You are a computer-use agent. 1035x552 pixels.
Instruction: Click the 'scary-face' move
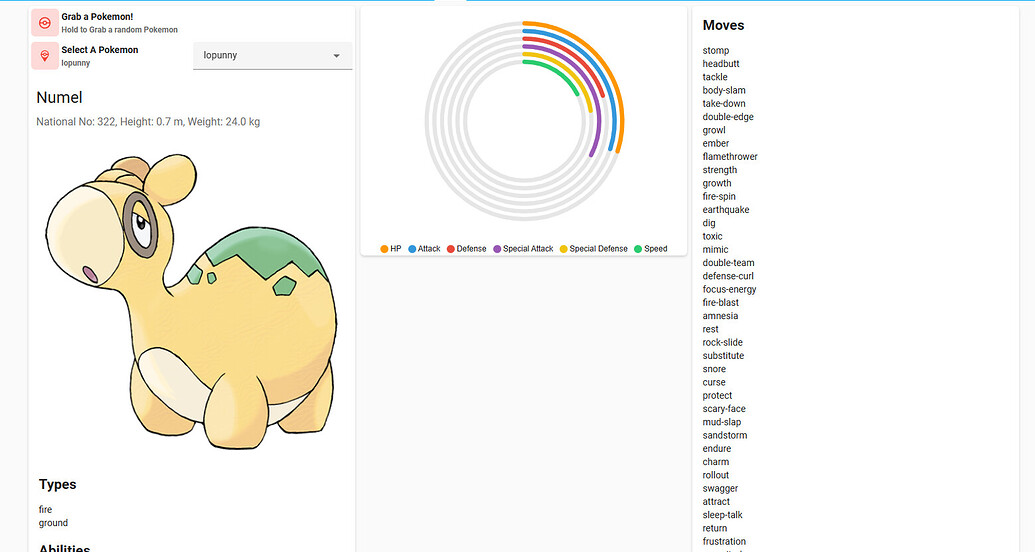click(x=724, y=409)
